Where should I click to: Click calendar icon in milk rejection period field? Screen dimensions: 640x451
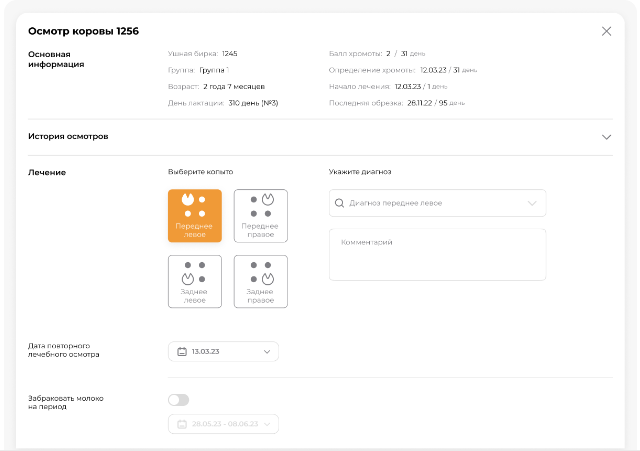tap(182, 424)
